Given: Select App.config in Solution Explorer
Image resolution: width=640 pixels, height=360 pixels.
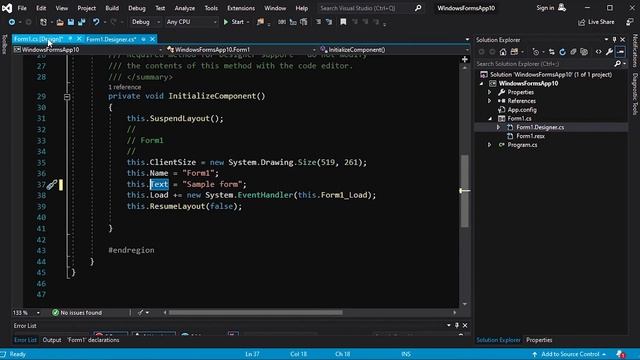Looking at the screenshot, I should pyautogui.click(x=522, y=110).
